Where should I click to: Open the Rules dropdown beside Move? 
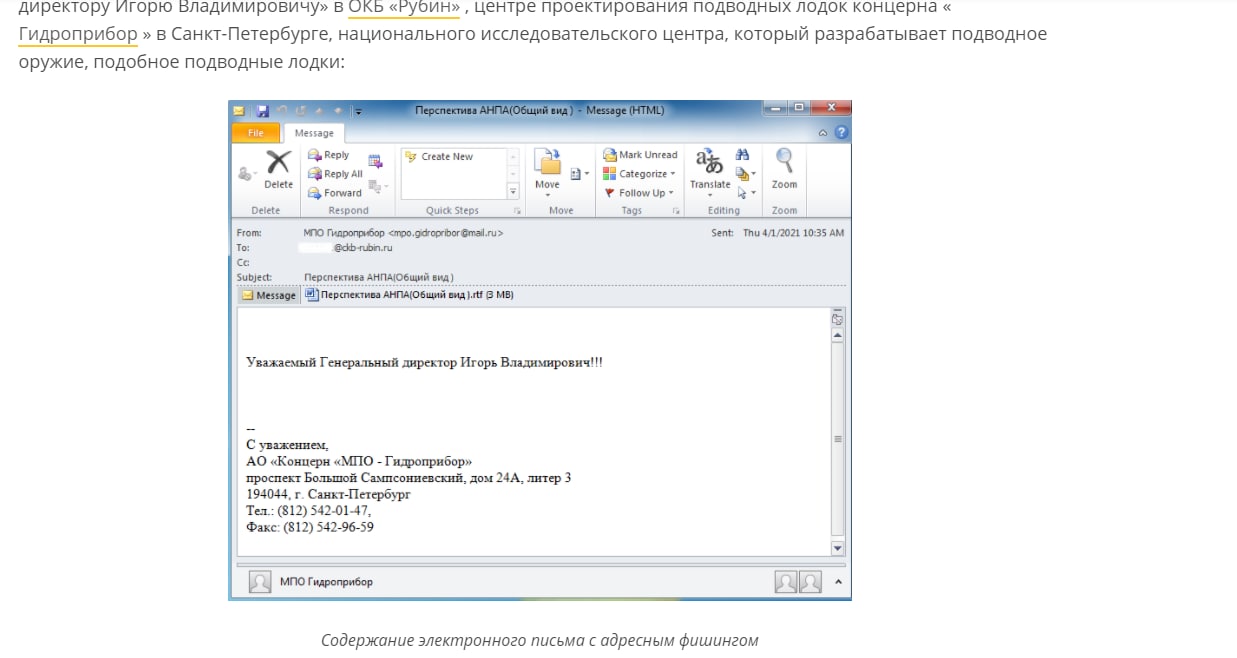579,174
